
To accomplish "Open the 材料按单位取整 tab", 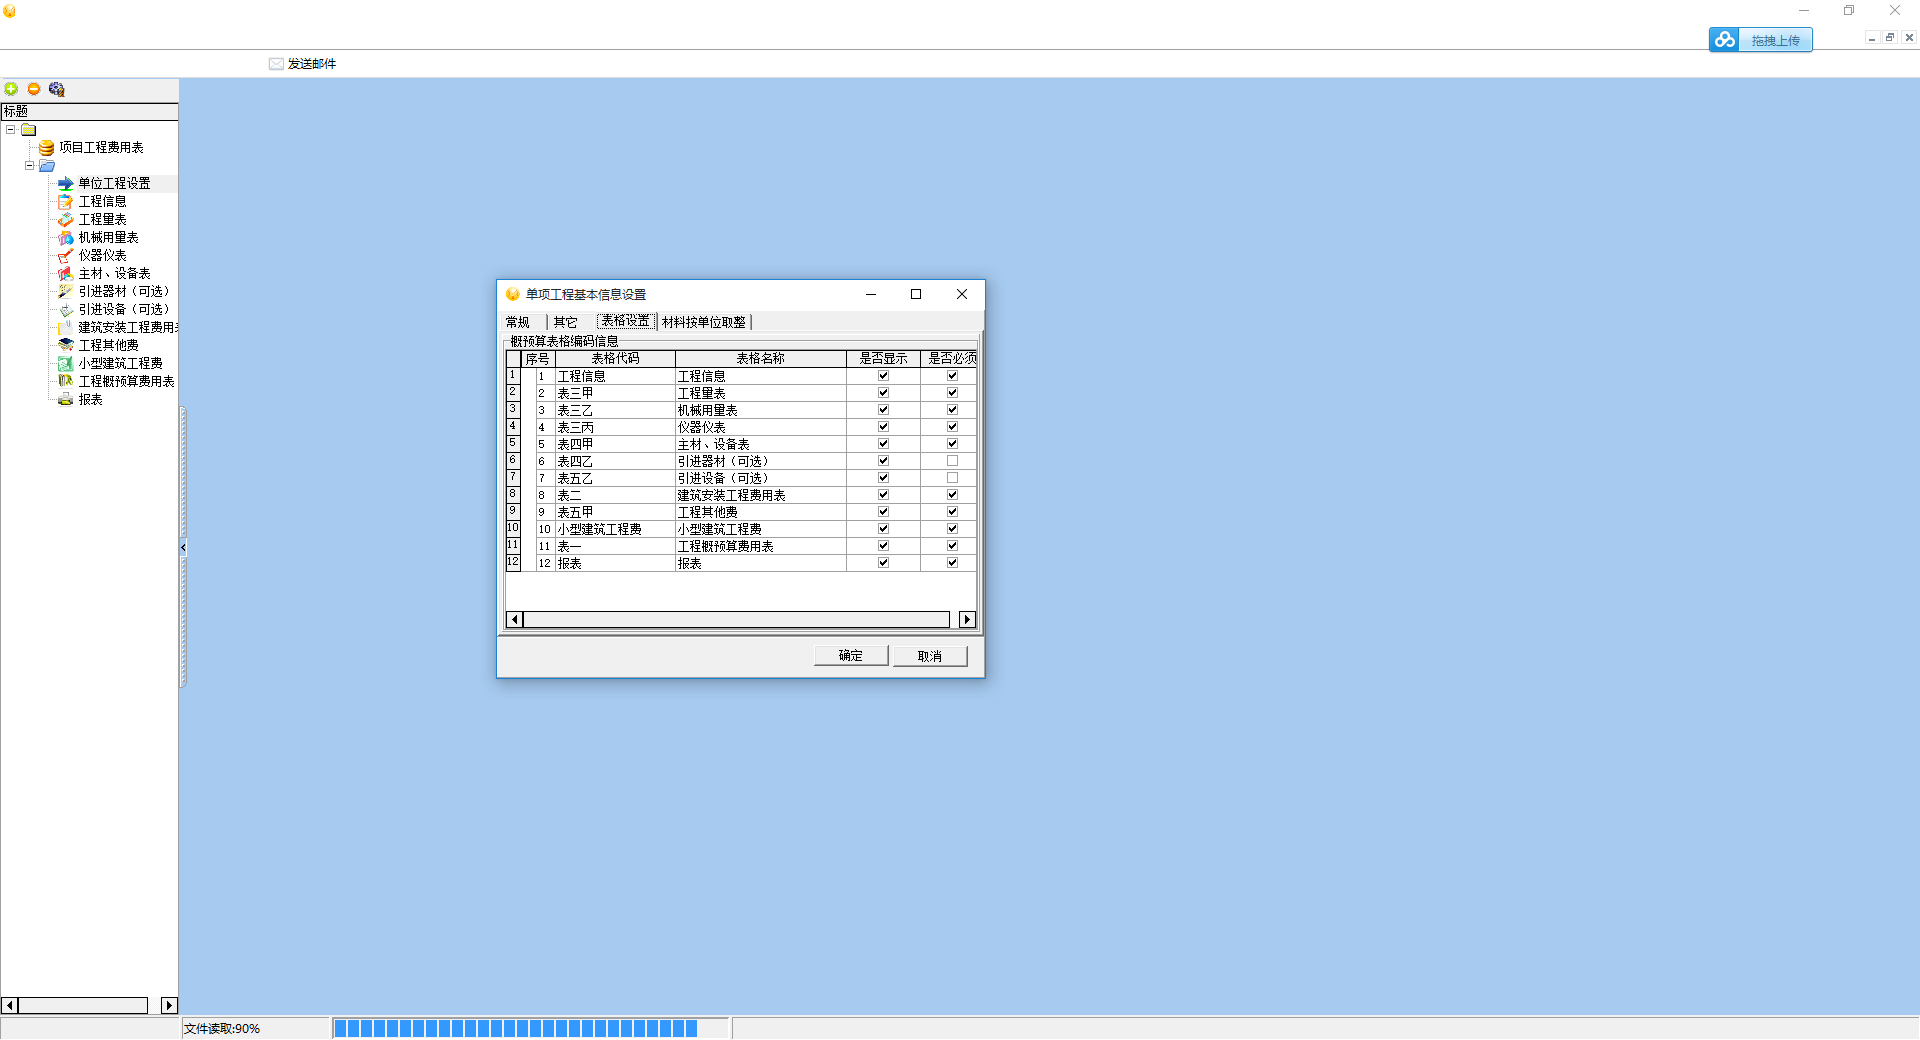I will 704,323.
